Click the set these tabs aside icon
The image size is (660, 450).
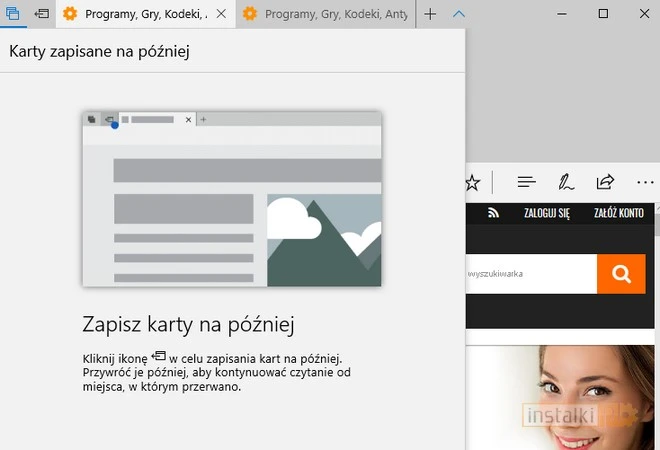pos(41,14)
